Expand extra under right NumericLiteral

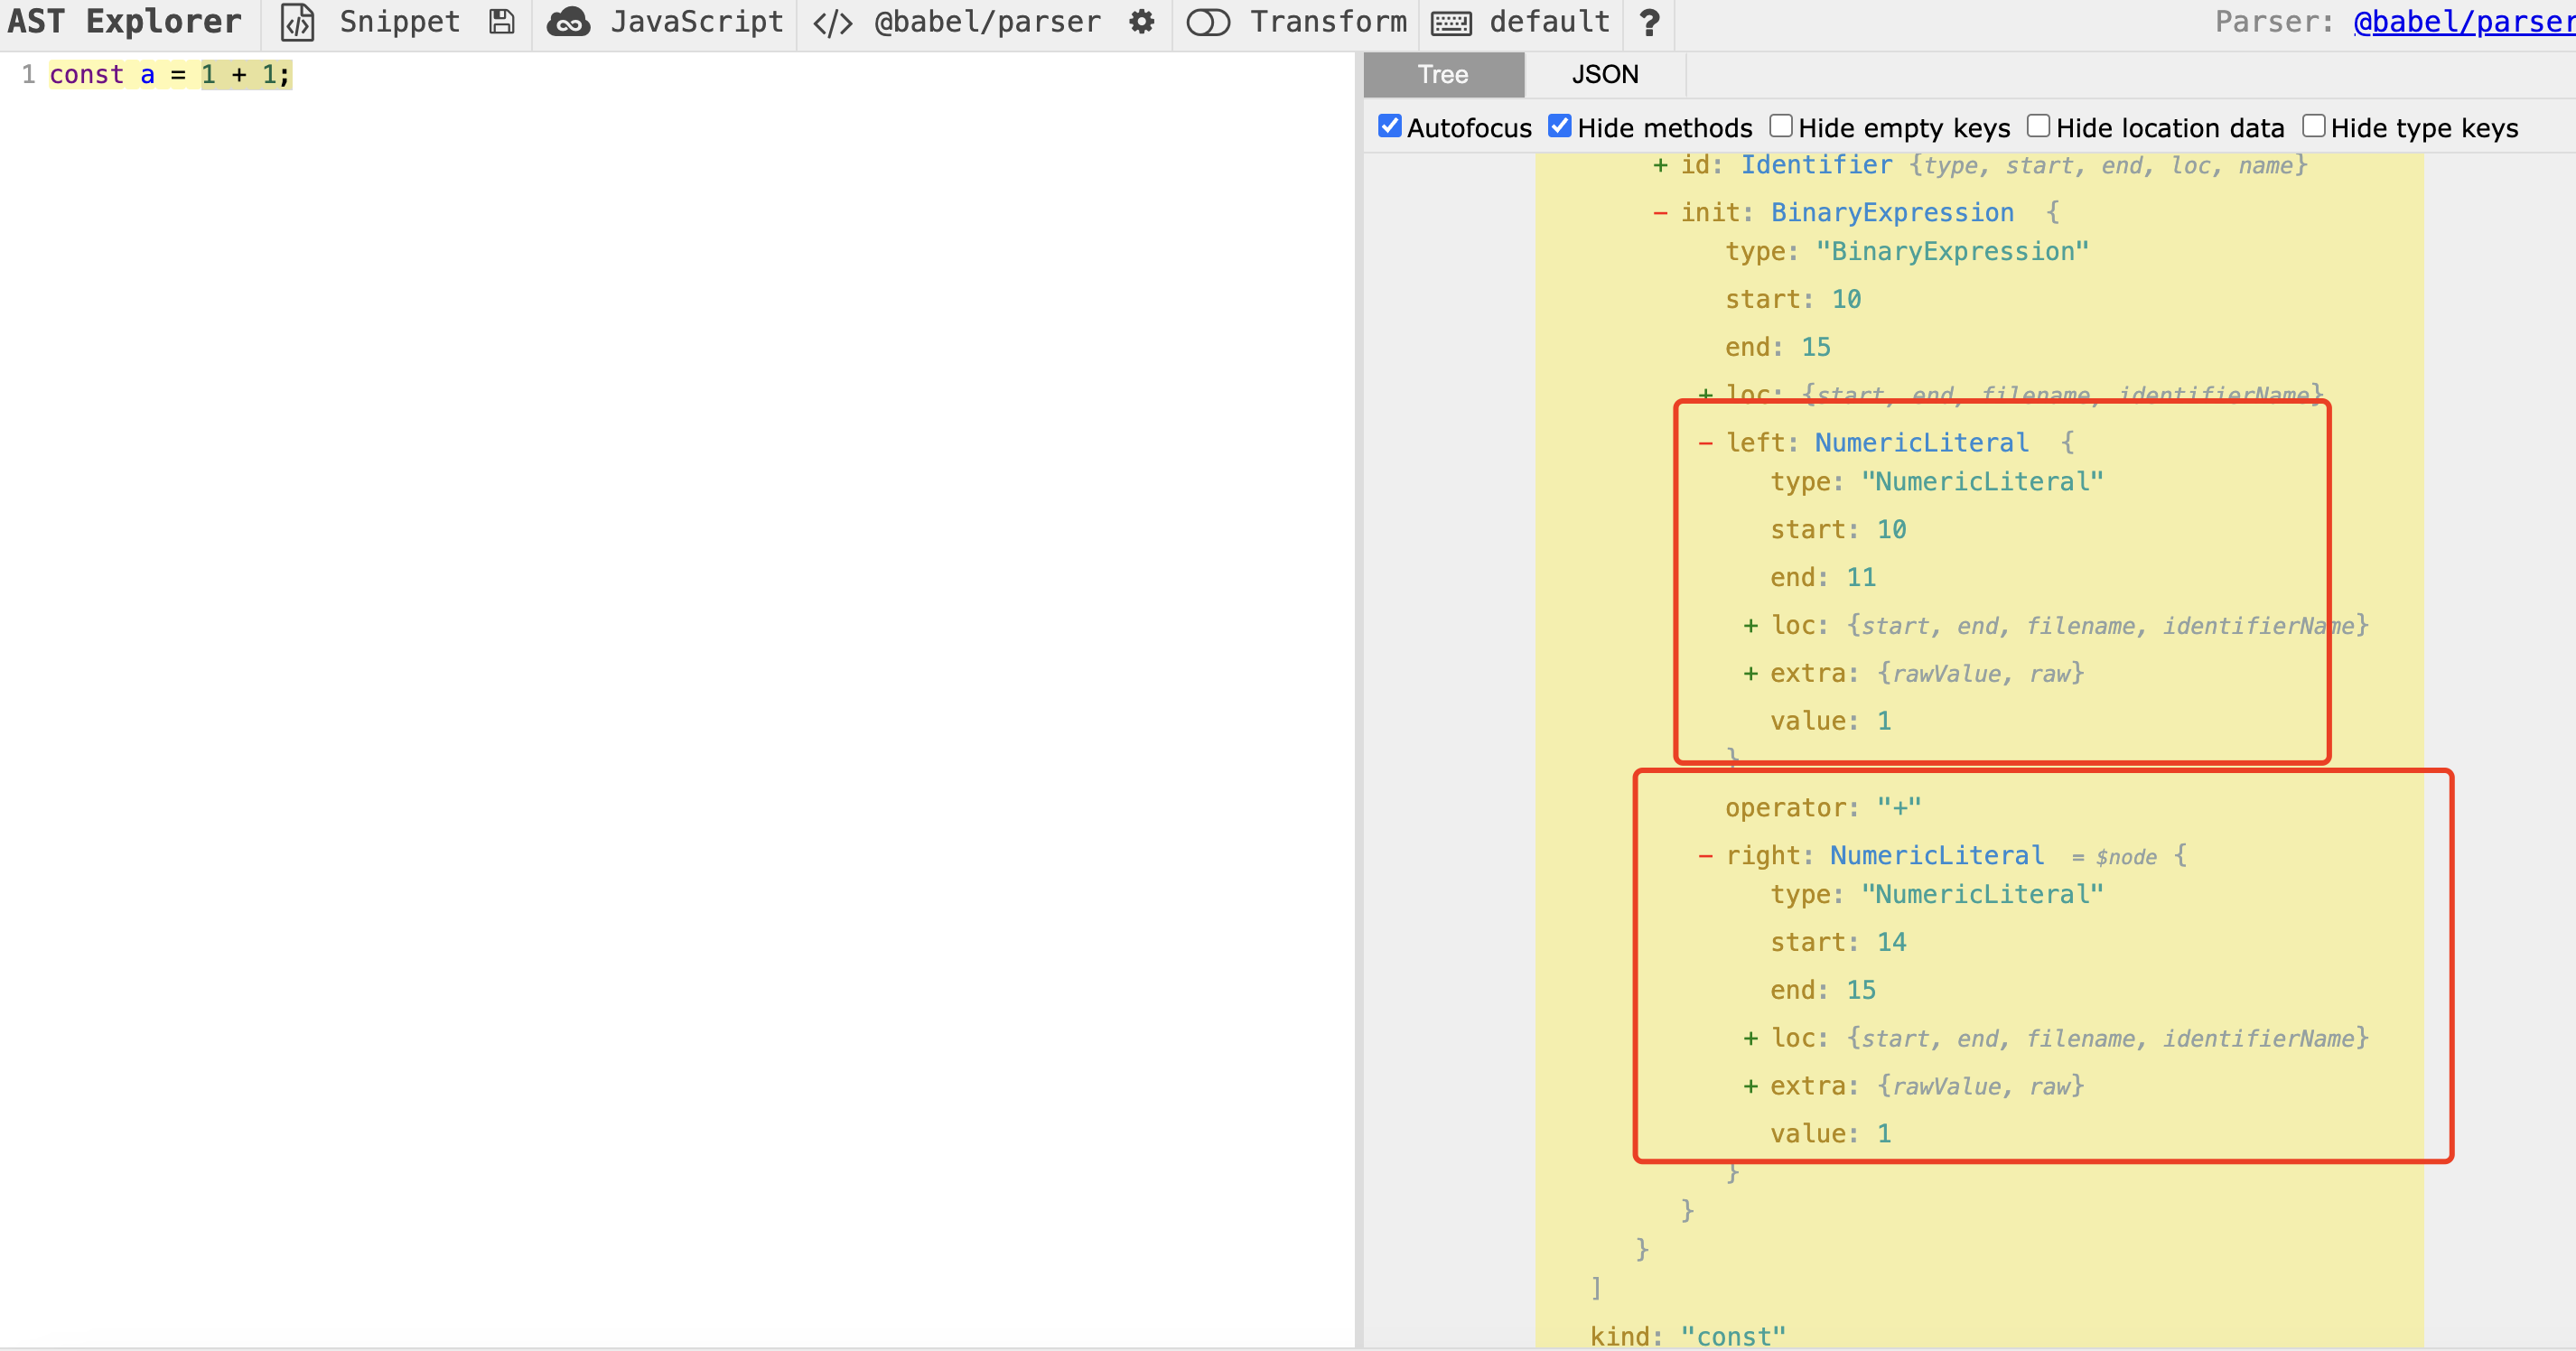[1750, 1087]
